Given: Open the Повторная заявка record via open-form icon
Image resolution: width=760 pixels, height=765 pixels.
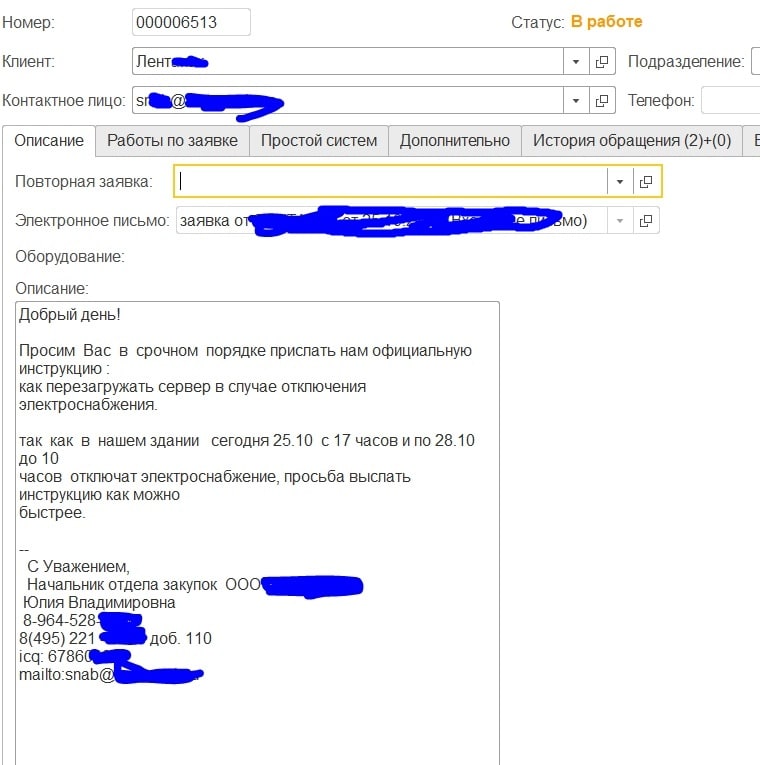Looking at the screenshot, I should click(x=646, y=181).
